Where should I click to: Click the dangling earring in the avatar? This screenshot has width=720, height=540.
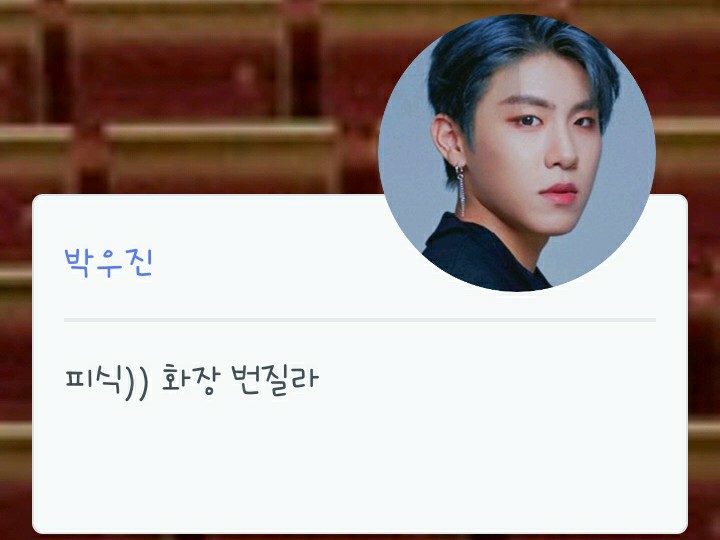pyautogui.click(x=461, y=191)
